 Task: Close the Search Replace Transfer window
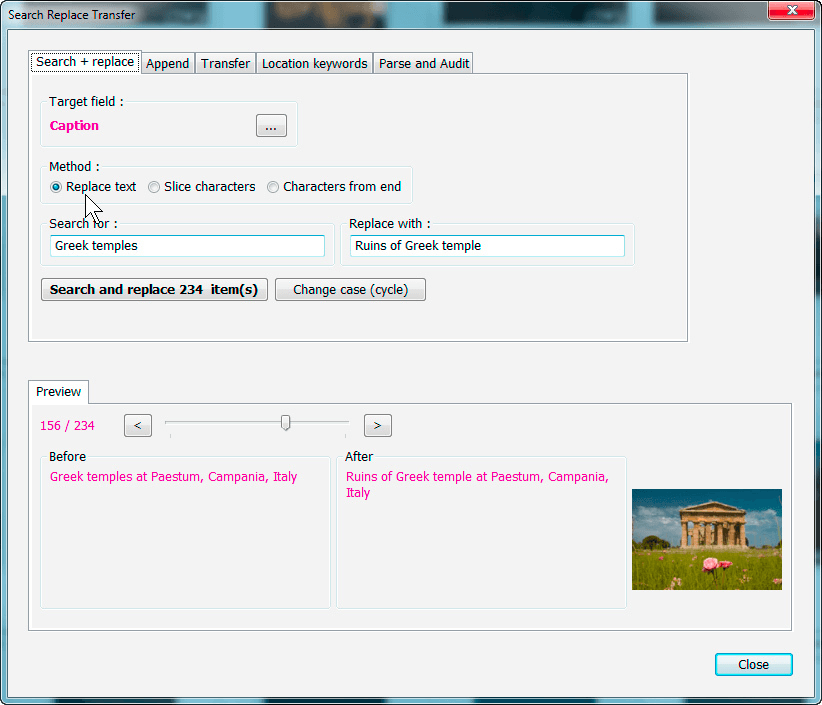coord(792,10)
